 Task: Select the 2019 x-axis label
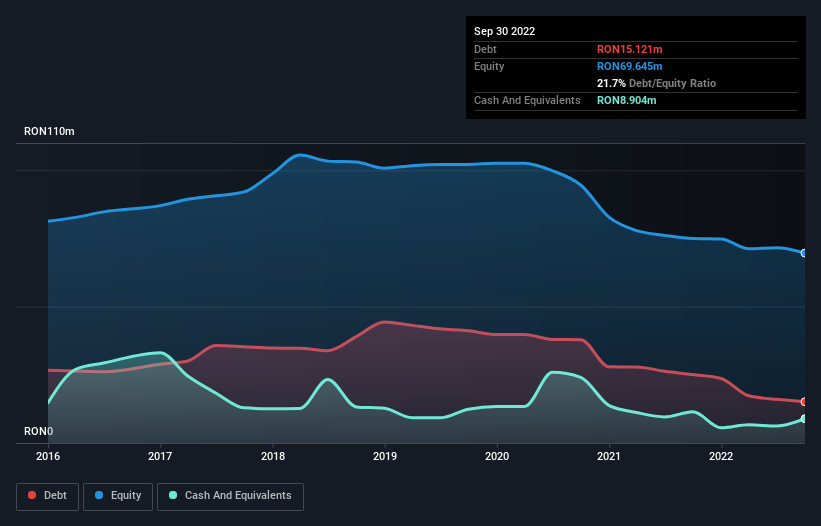pos(385,456)
